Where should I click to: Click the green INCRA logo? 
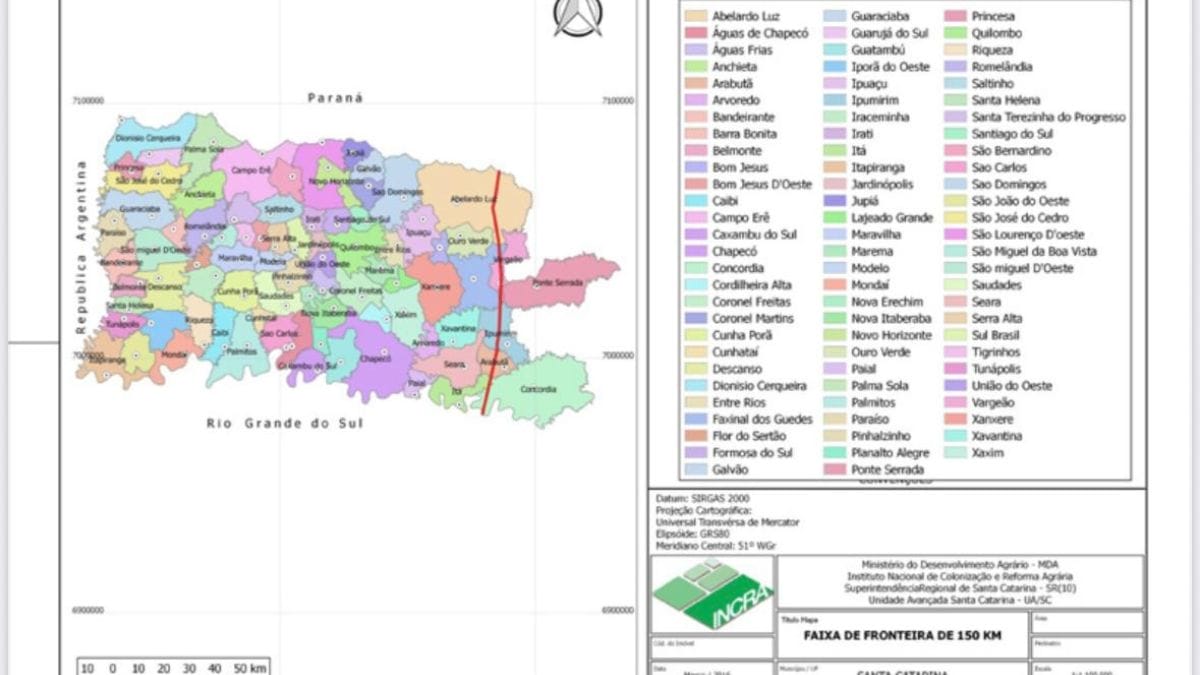(x=711, y=594)
